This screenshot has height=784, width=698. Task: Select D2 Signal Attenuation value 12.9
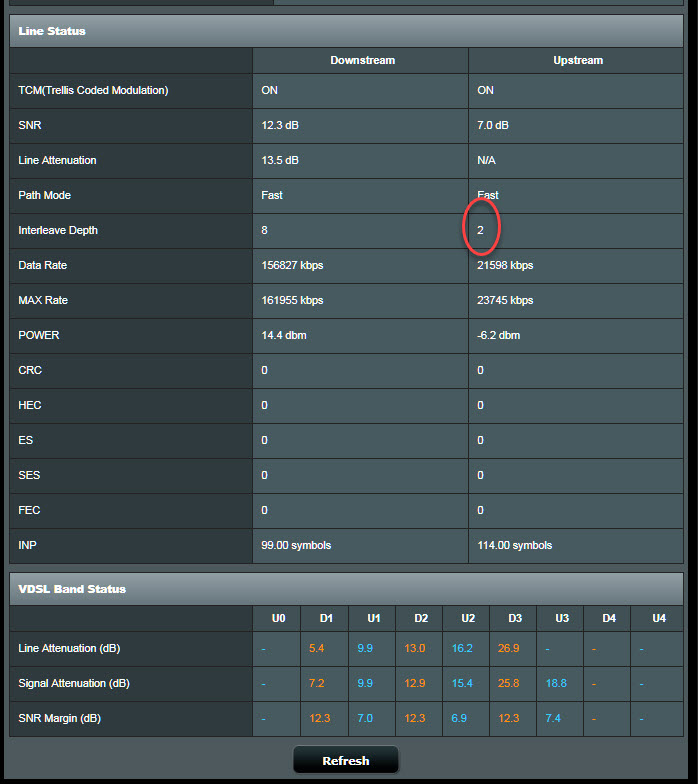[414, 684]
